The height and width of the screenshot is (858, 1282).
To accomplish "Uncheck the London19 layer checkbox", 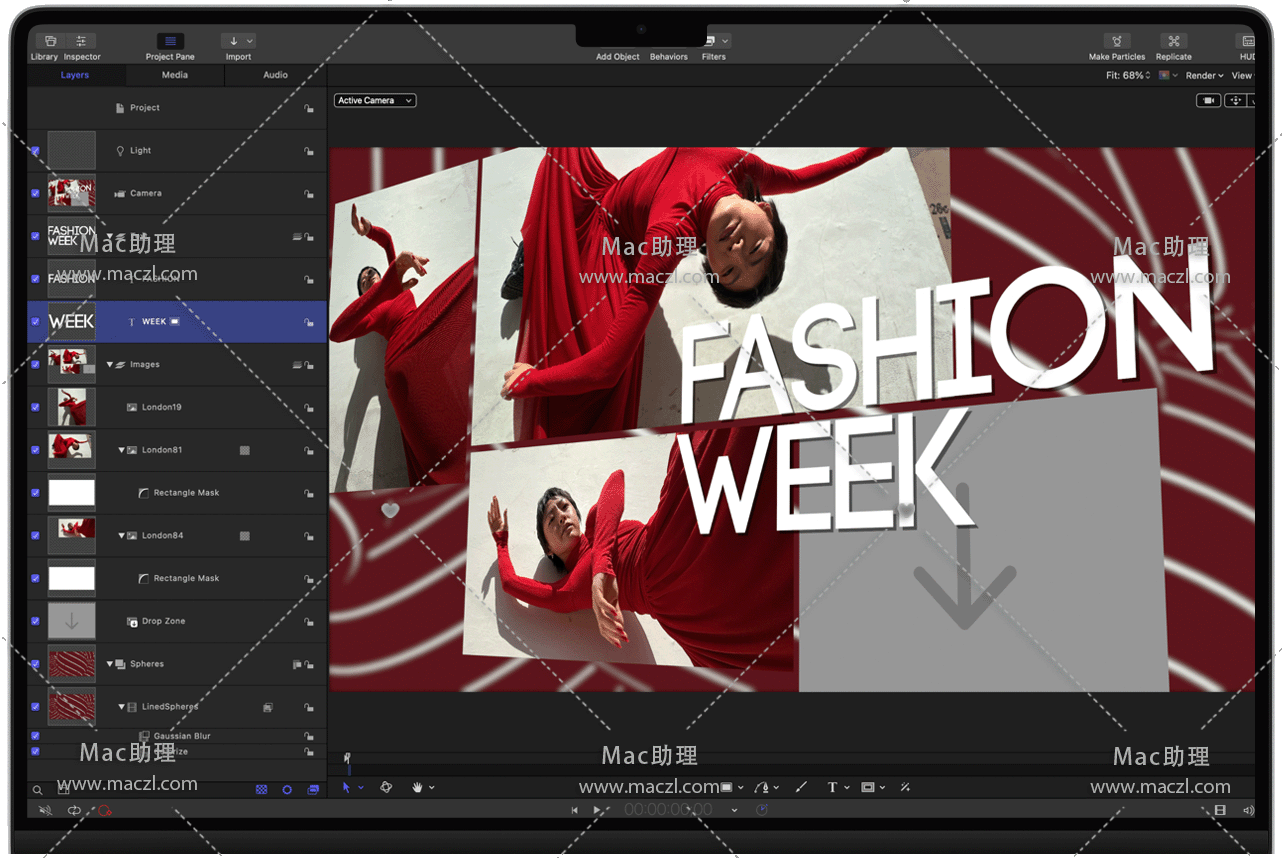I will 35,408.
